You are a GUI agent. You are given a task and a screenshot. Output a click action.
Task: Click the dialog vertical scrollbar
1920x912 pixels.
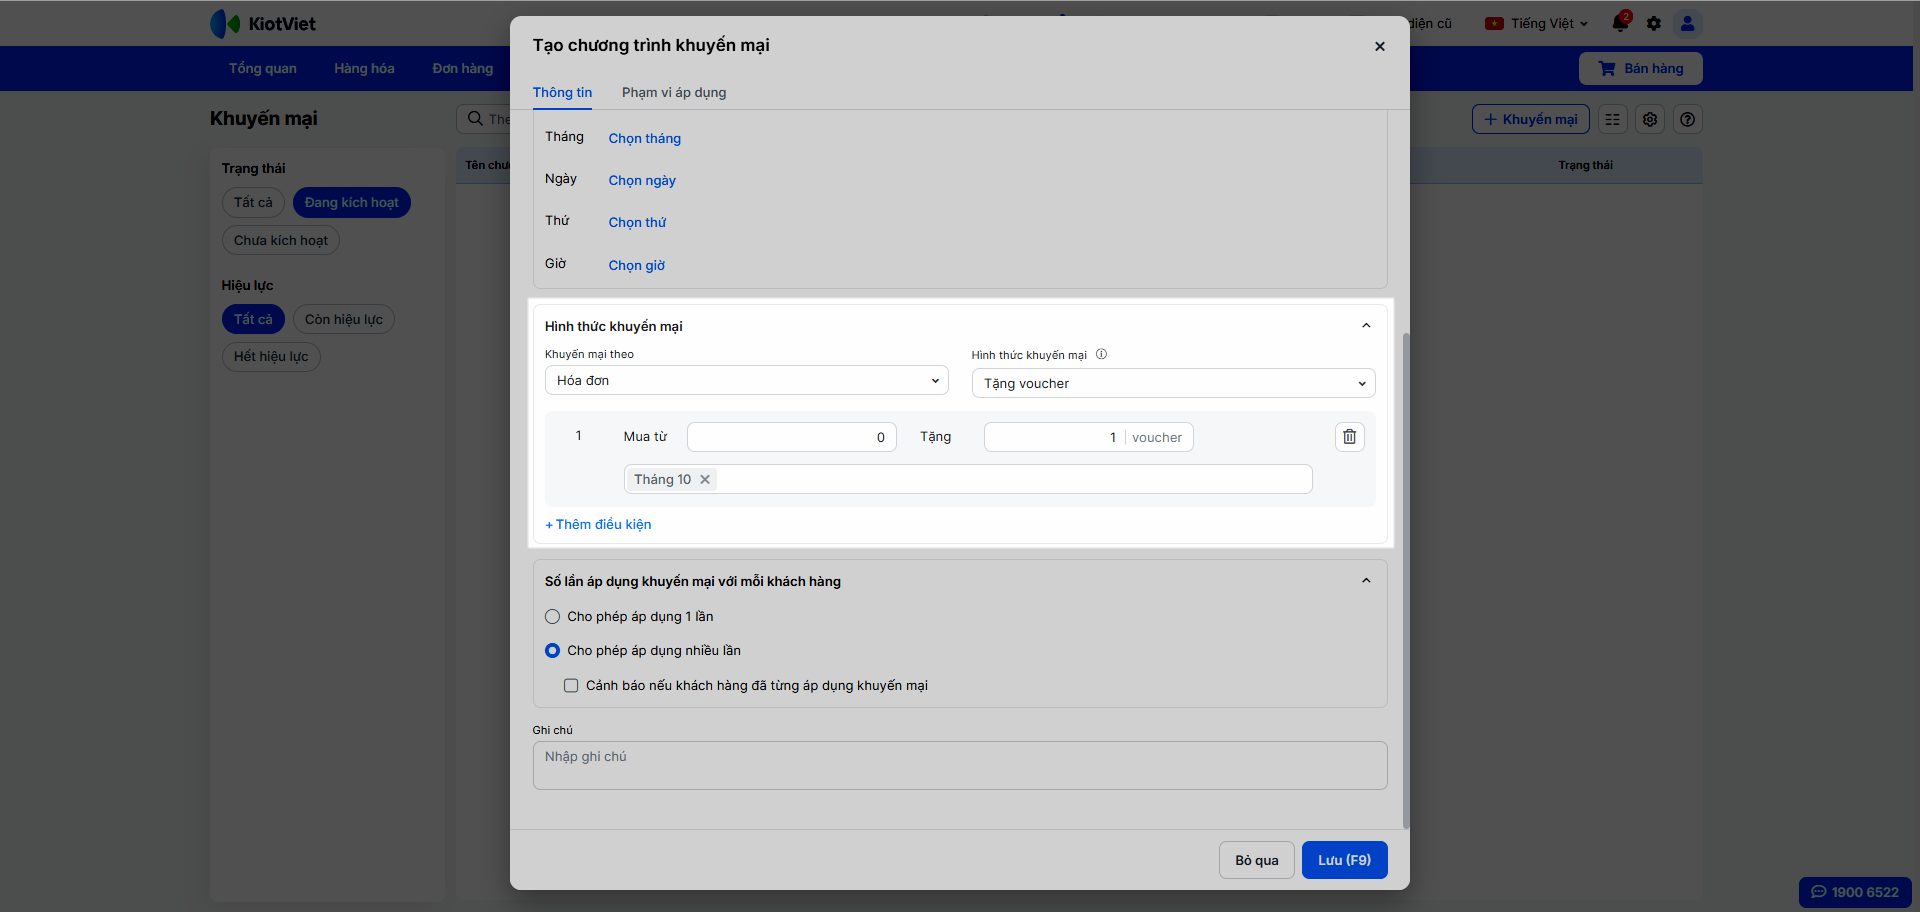(1405, 580)
